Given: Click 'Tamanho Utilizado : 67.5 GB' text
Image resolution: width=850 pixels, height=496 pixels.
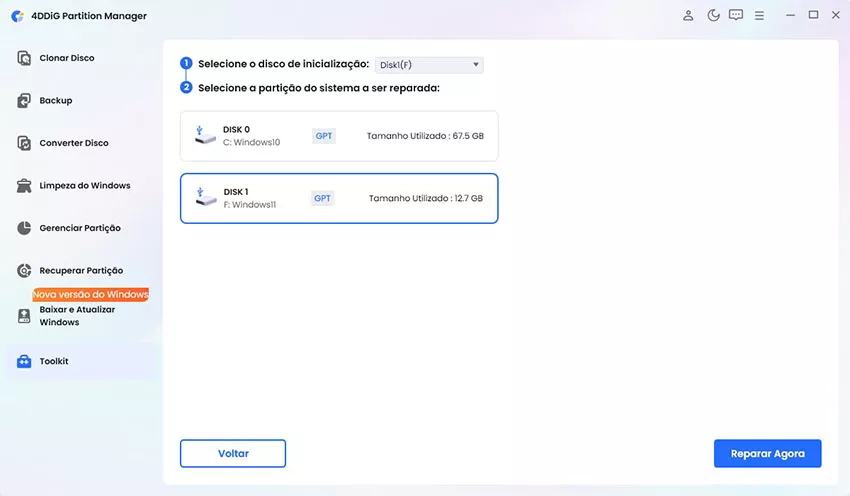Looking at the screenshot, I should 425,136.
